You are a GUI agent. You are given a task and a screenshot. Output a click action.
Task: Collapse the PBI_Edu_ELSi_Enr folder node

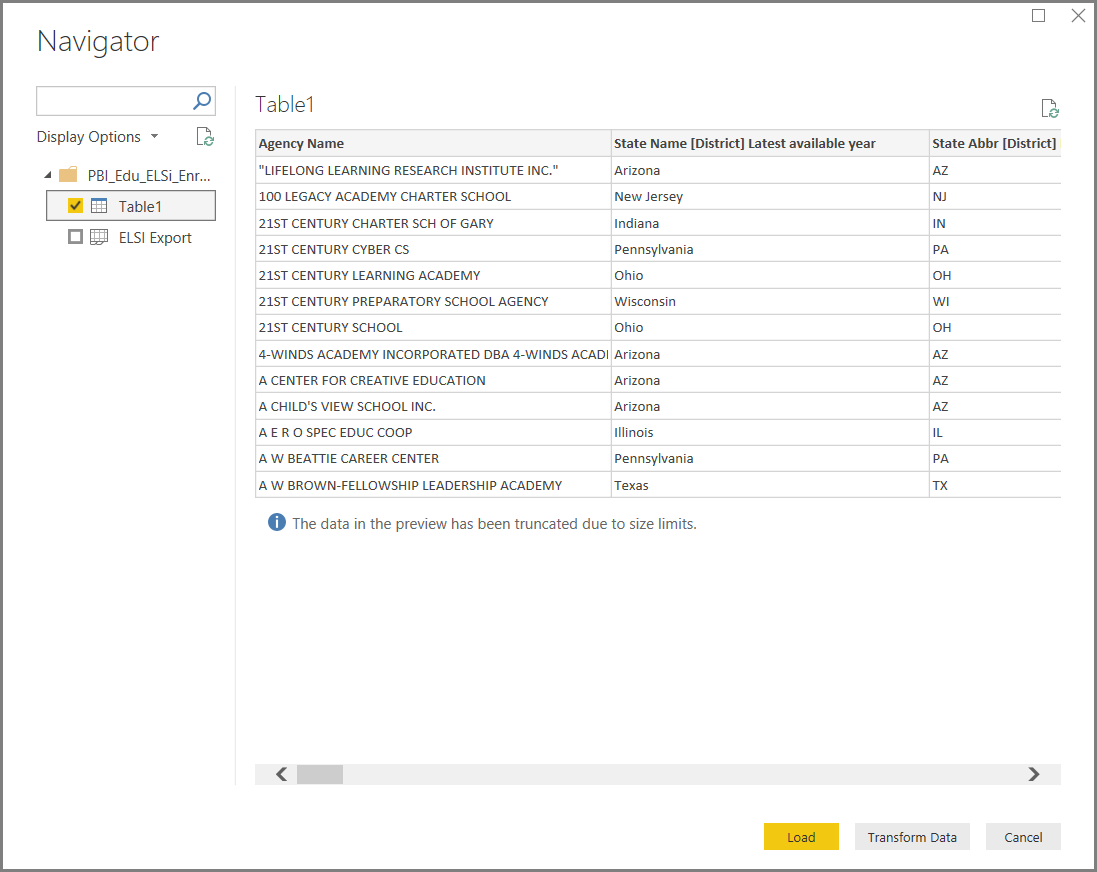click(48, 175)
